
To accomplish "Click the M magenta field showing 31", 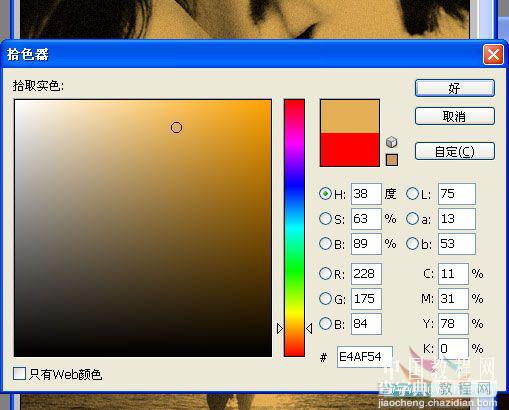I will pyautogui.click(x=453, y=299).
